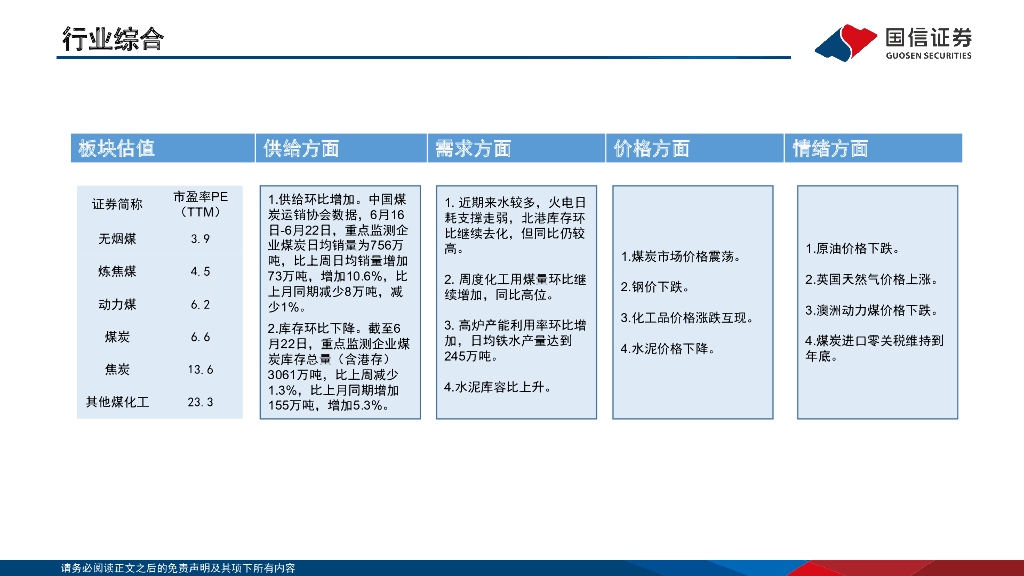Click the 市盈率PE (TTM) header cell
Image resolution: width=1024 pixels, height=576 pixels.
[x=200, y=204]
